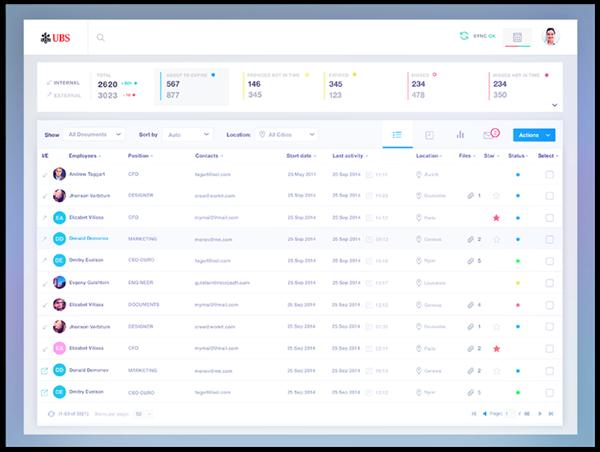Screen dimensions: 600x452
Task: Check the Select box in Donald Demorrev's first row
Action: pos(549,239)
